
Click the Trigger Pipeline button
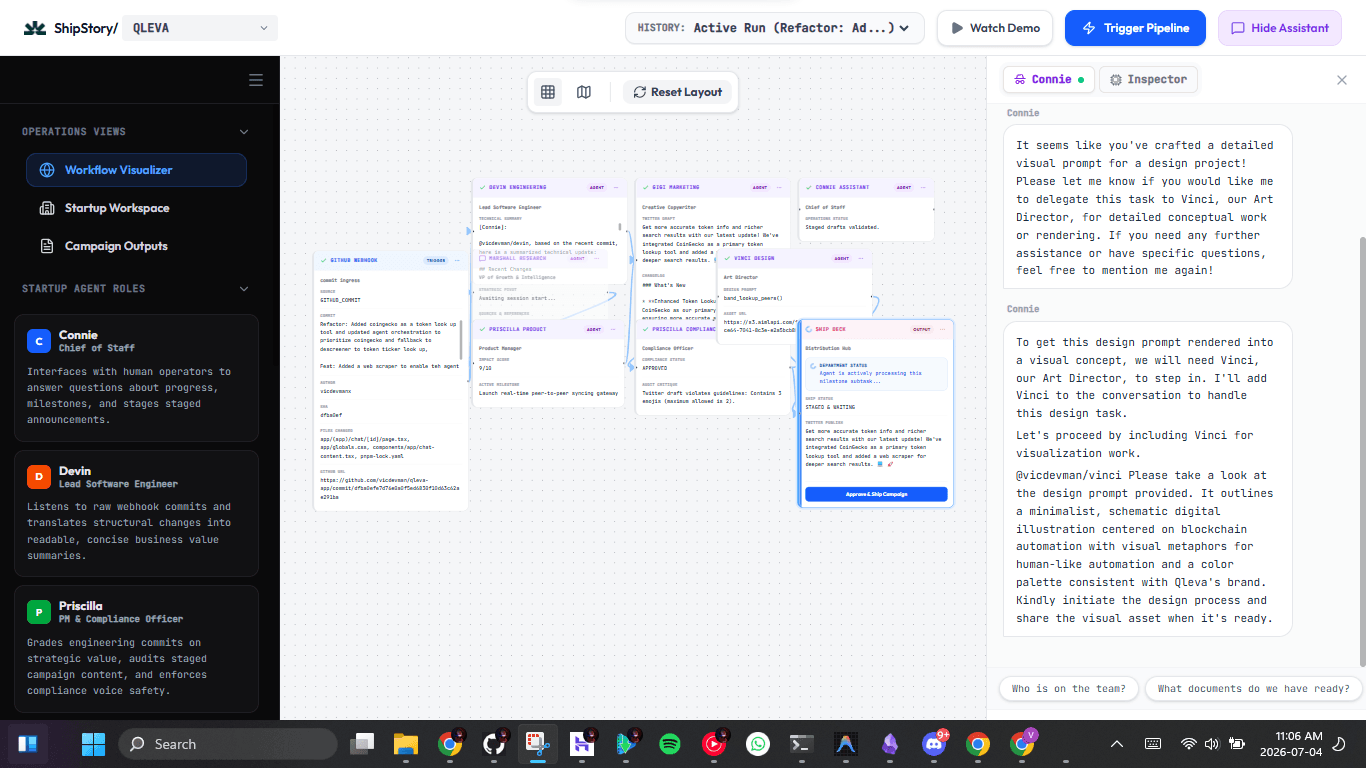pos(1135,28)
